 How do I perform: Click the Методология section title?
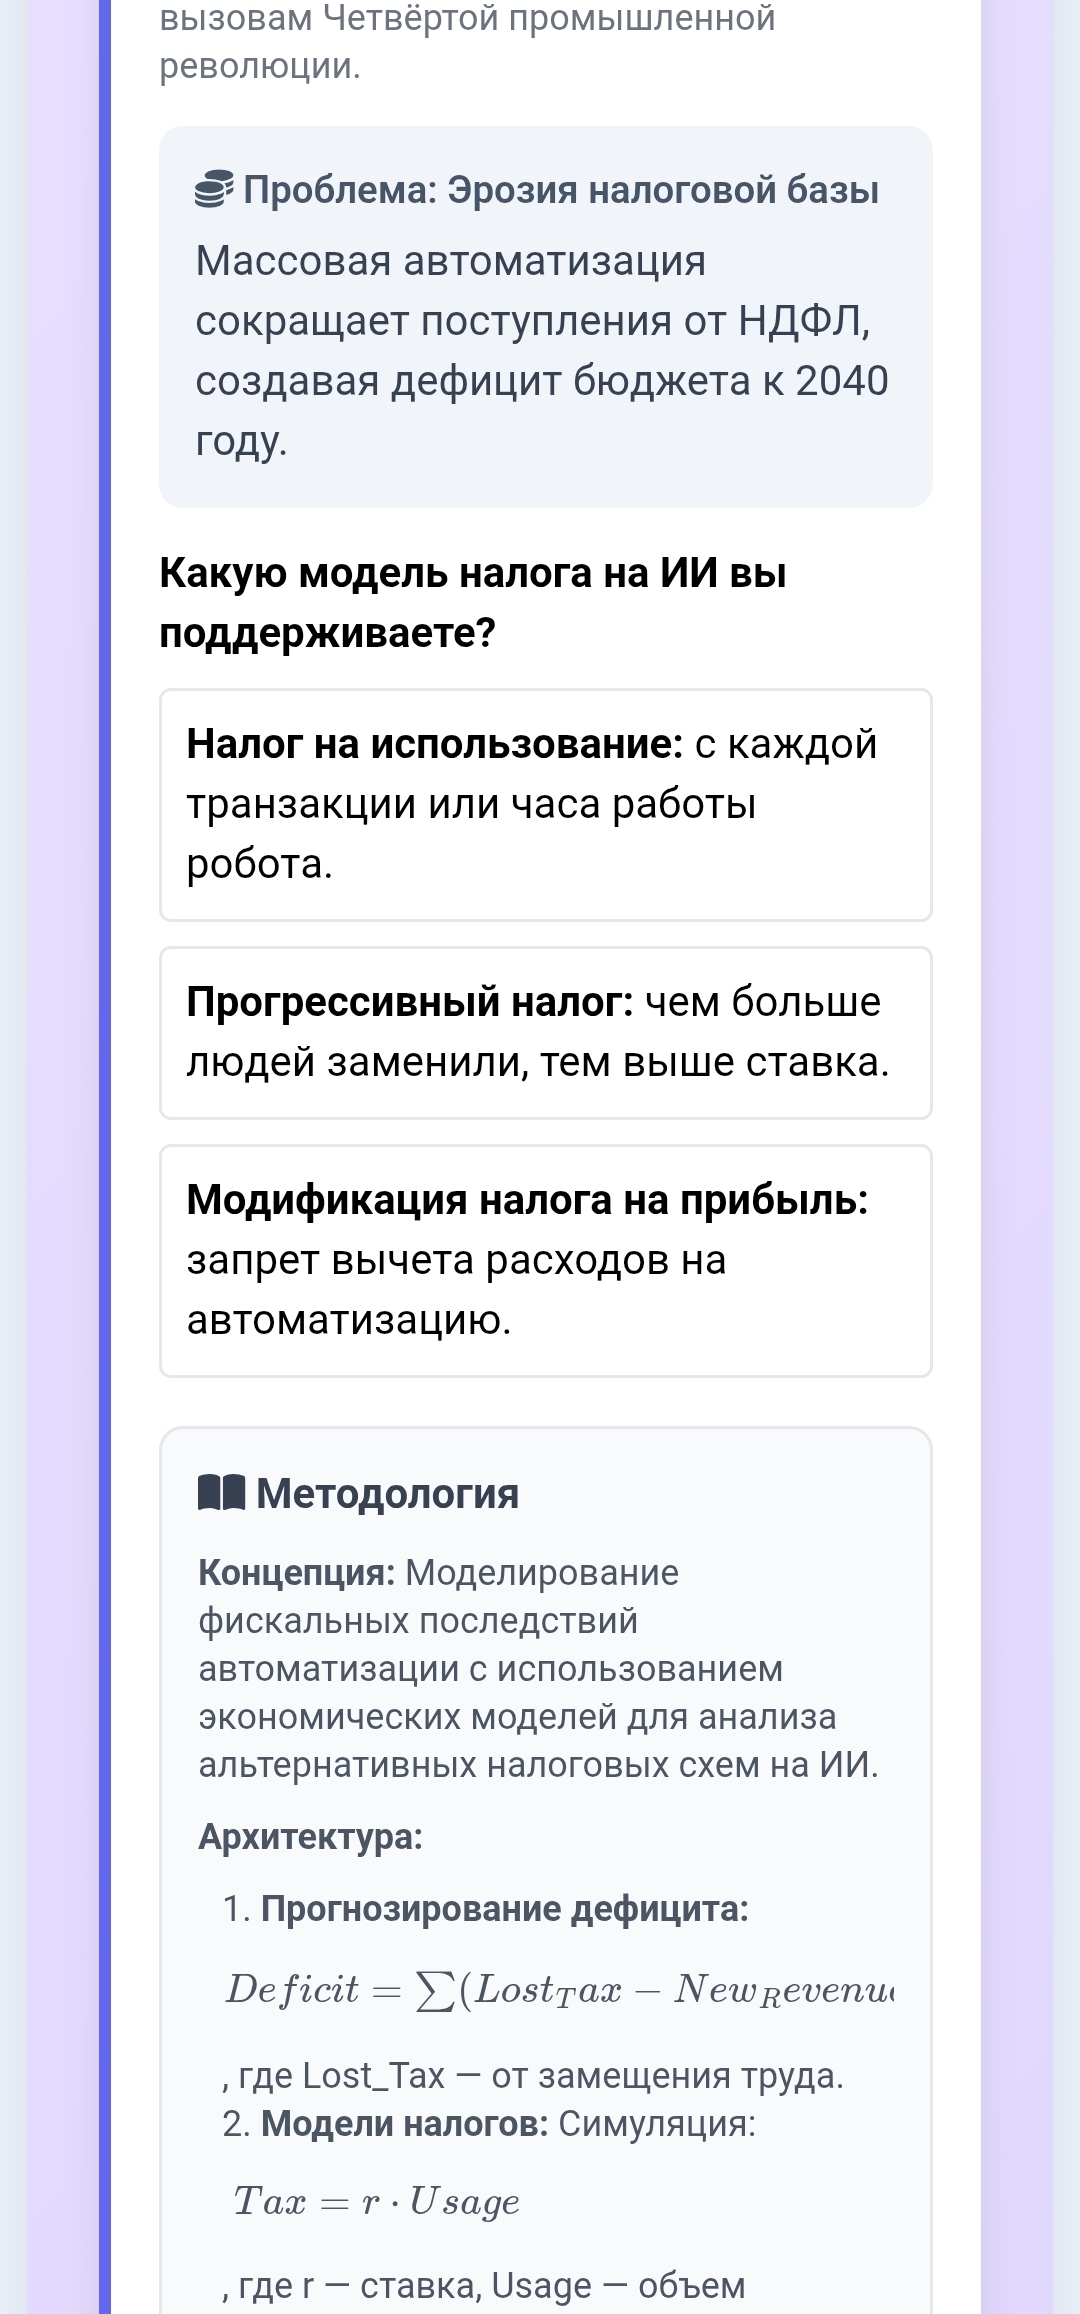(387, 1494)
